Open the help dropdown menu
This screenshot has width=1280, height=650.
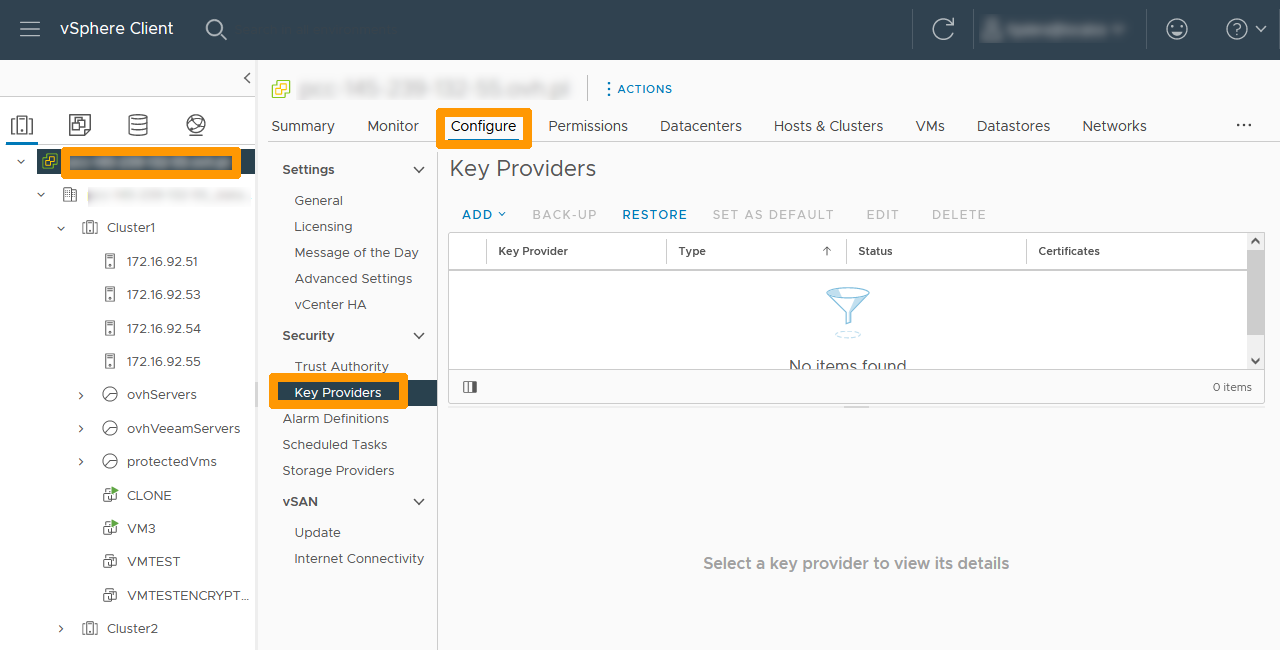1246,29
